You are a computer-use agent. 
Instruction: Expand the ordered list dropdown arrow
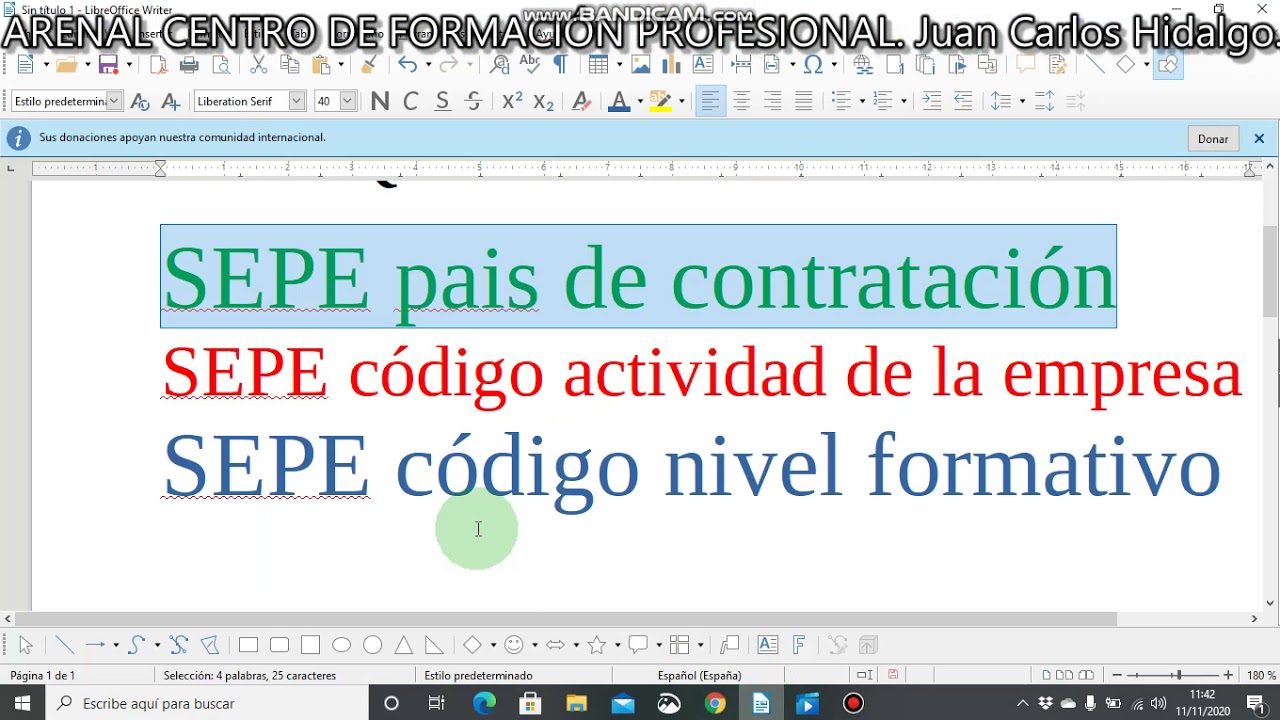[903, 101]
